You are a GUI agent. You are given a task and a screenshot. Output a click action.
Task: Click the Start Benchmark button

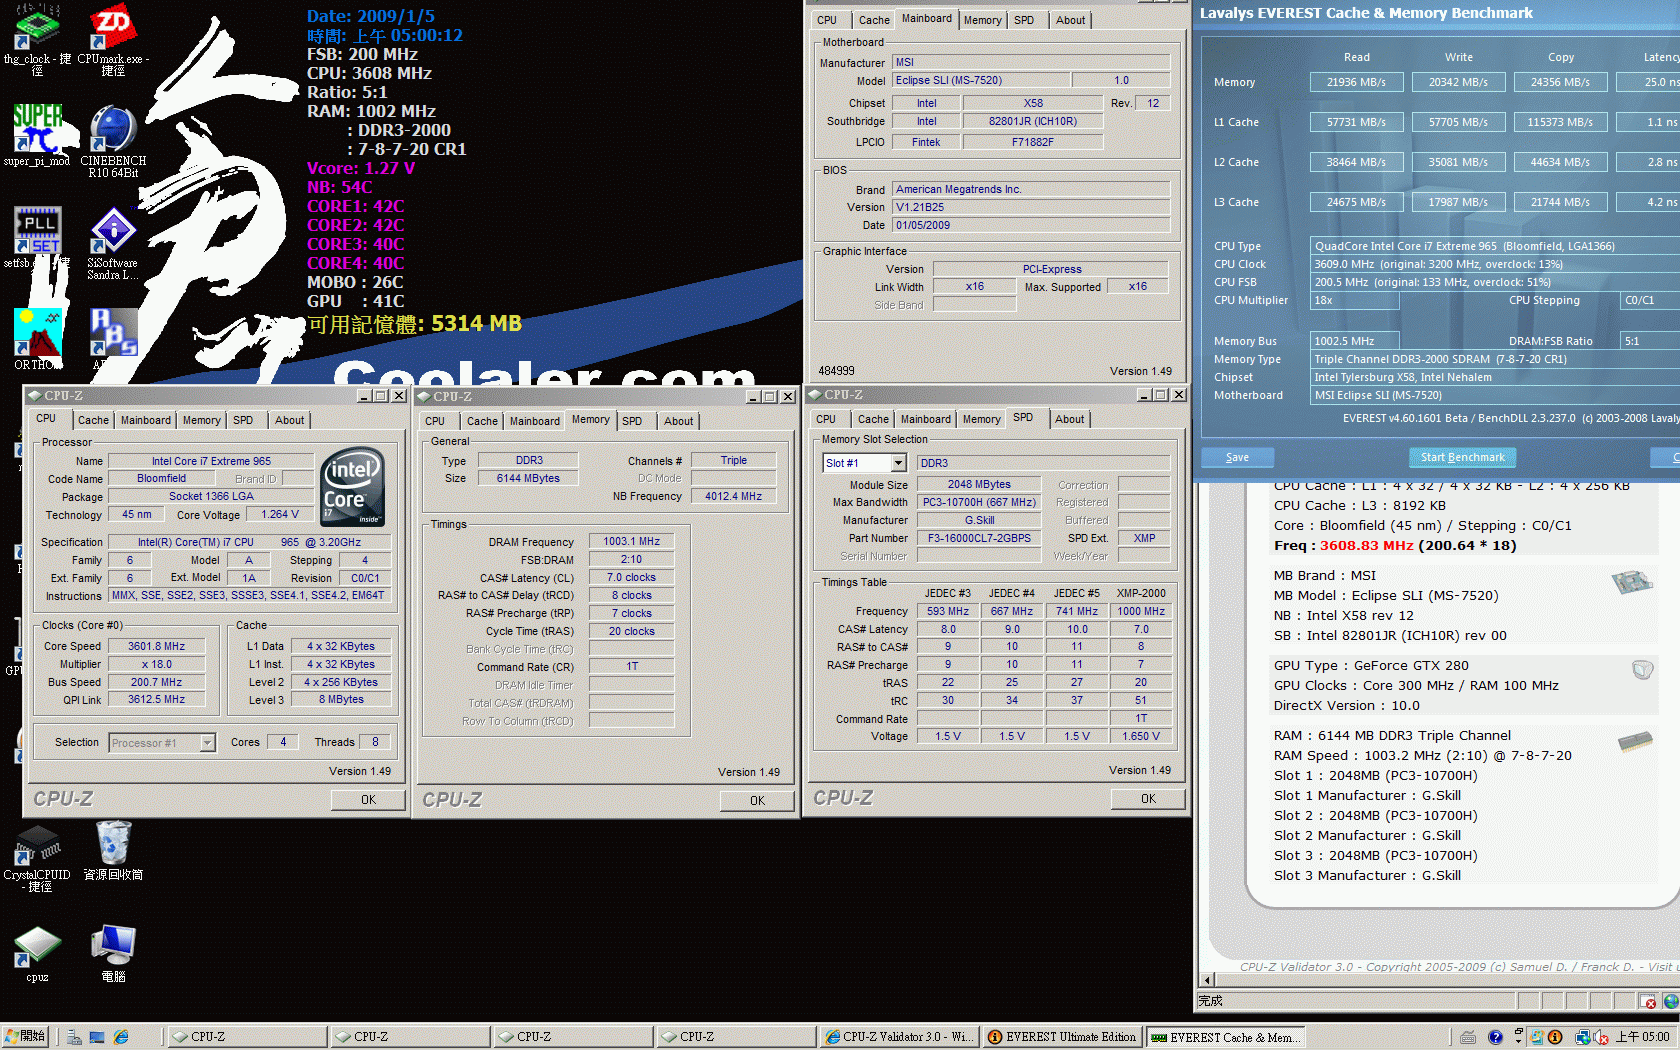1462,457
